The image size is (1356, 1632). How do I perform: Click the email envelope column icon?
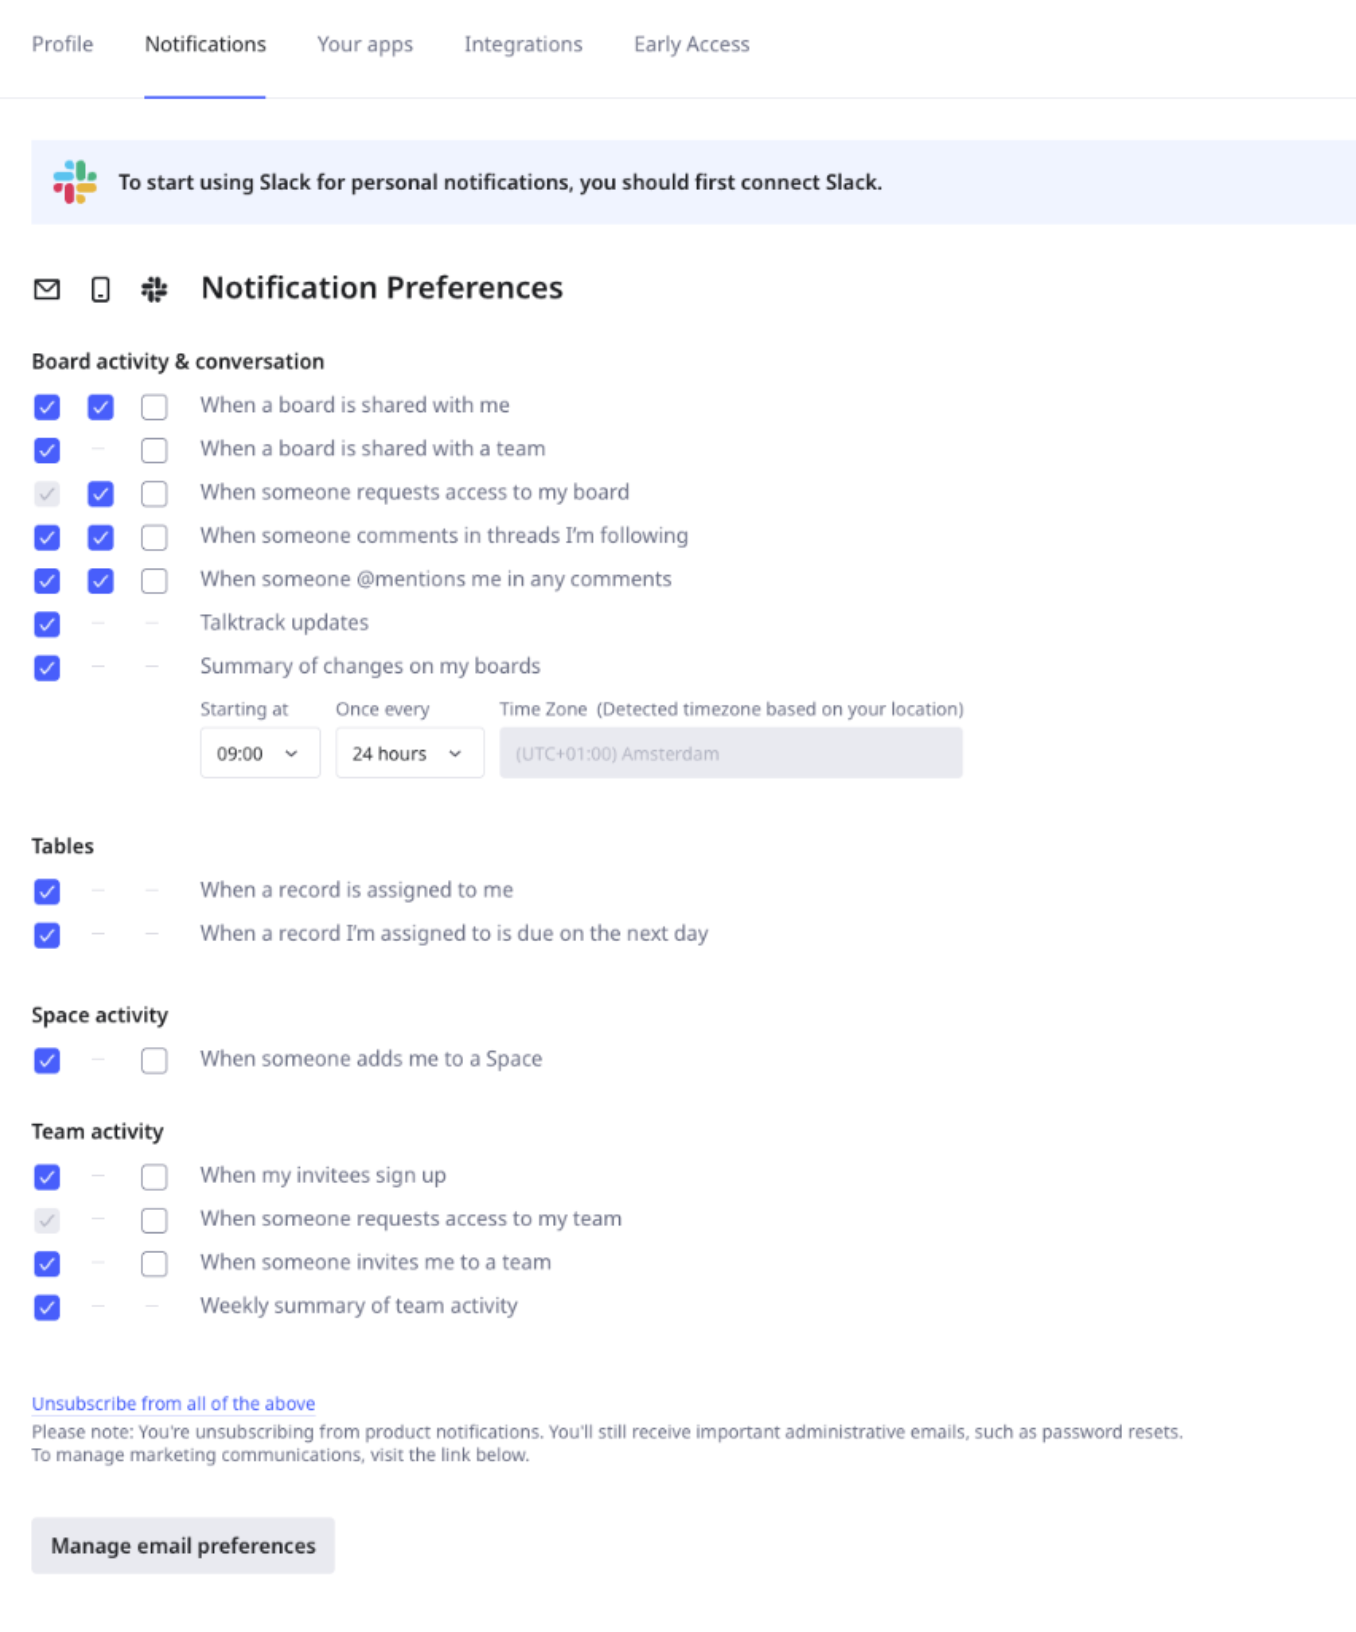click(47, 290)
